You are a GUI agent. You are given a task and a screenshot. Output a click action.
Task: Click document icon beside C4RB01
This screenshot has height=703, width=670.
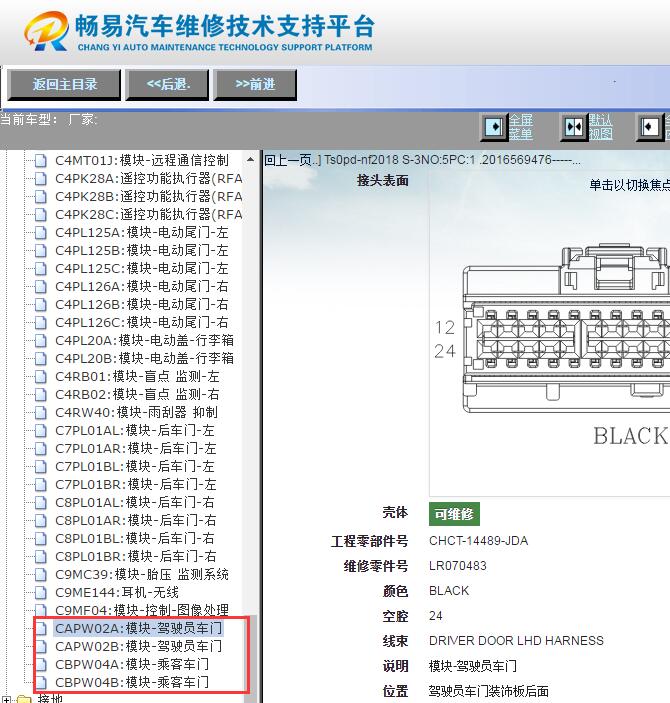coord(40,376)
